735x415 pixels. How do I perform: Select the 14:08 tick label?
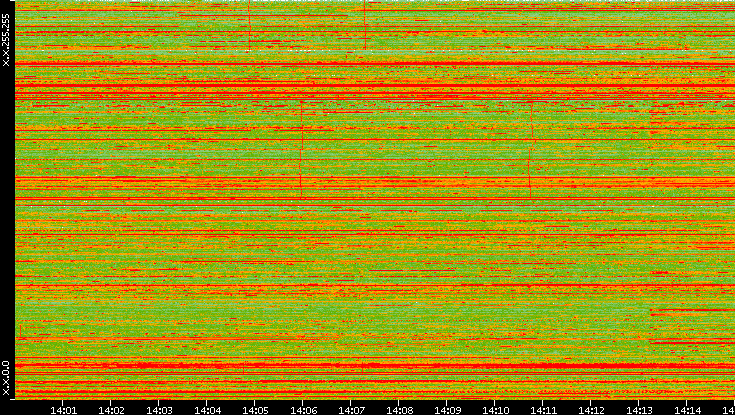pyautogui.click(x=399, y=410)
